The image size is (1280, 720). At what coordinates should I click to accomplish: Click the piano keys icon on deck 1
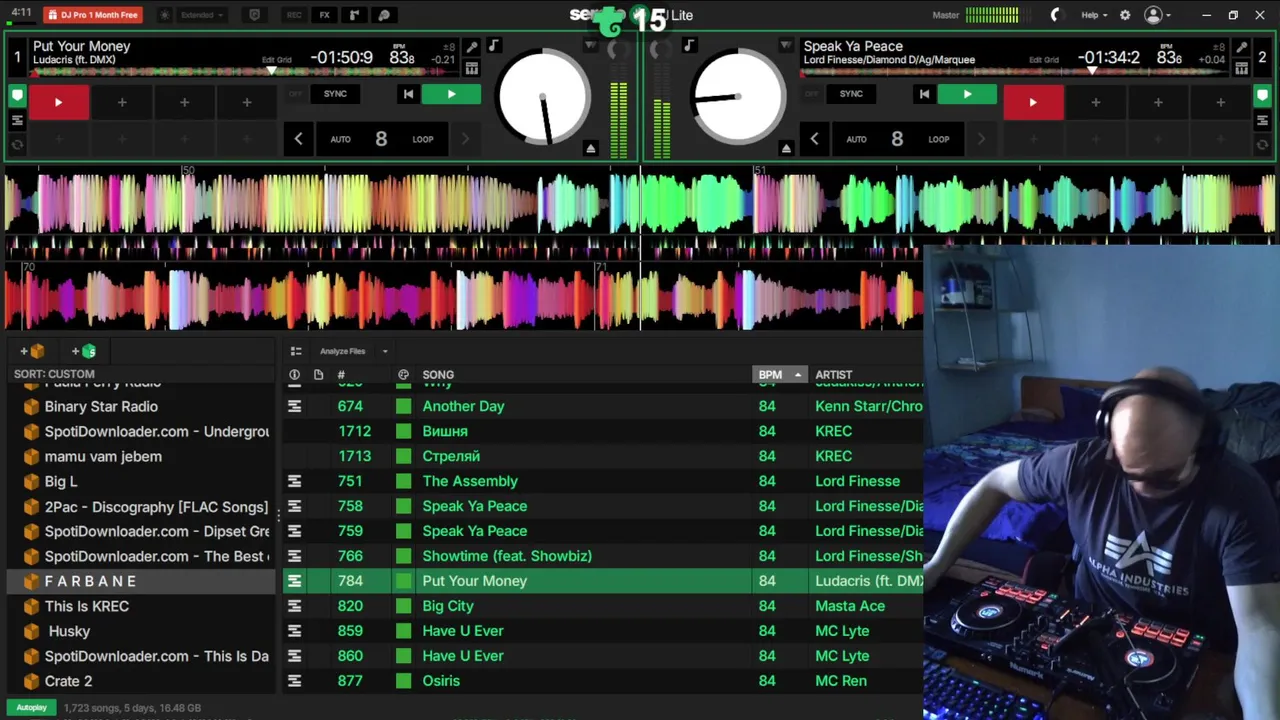coord(471,68)
